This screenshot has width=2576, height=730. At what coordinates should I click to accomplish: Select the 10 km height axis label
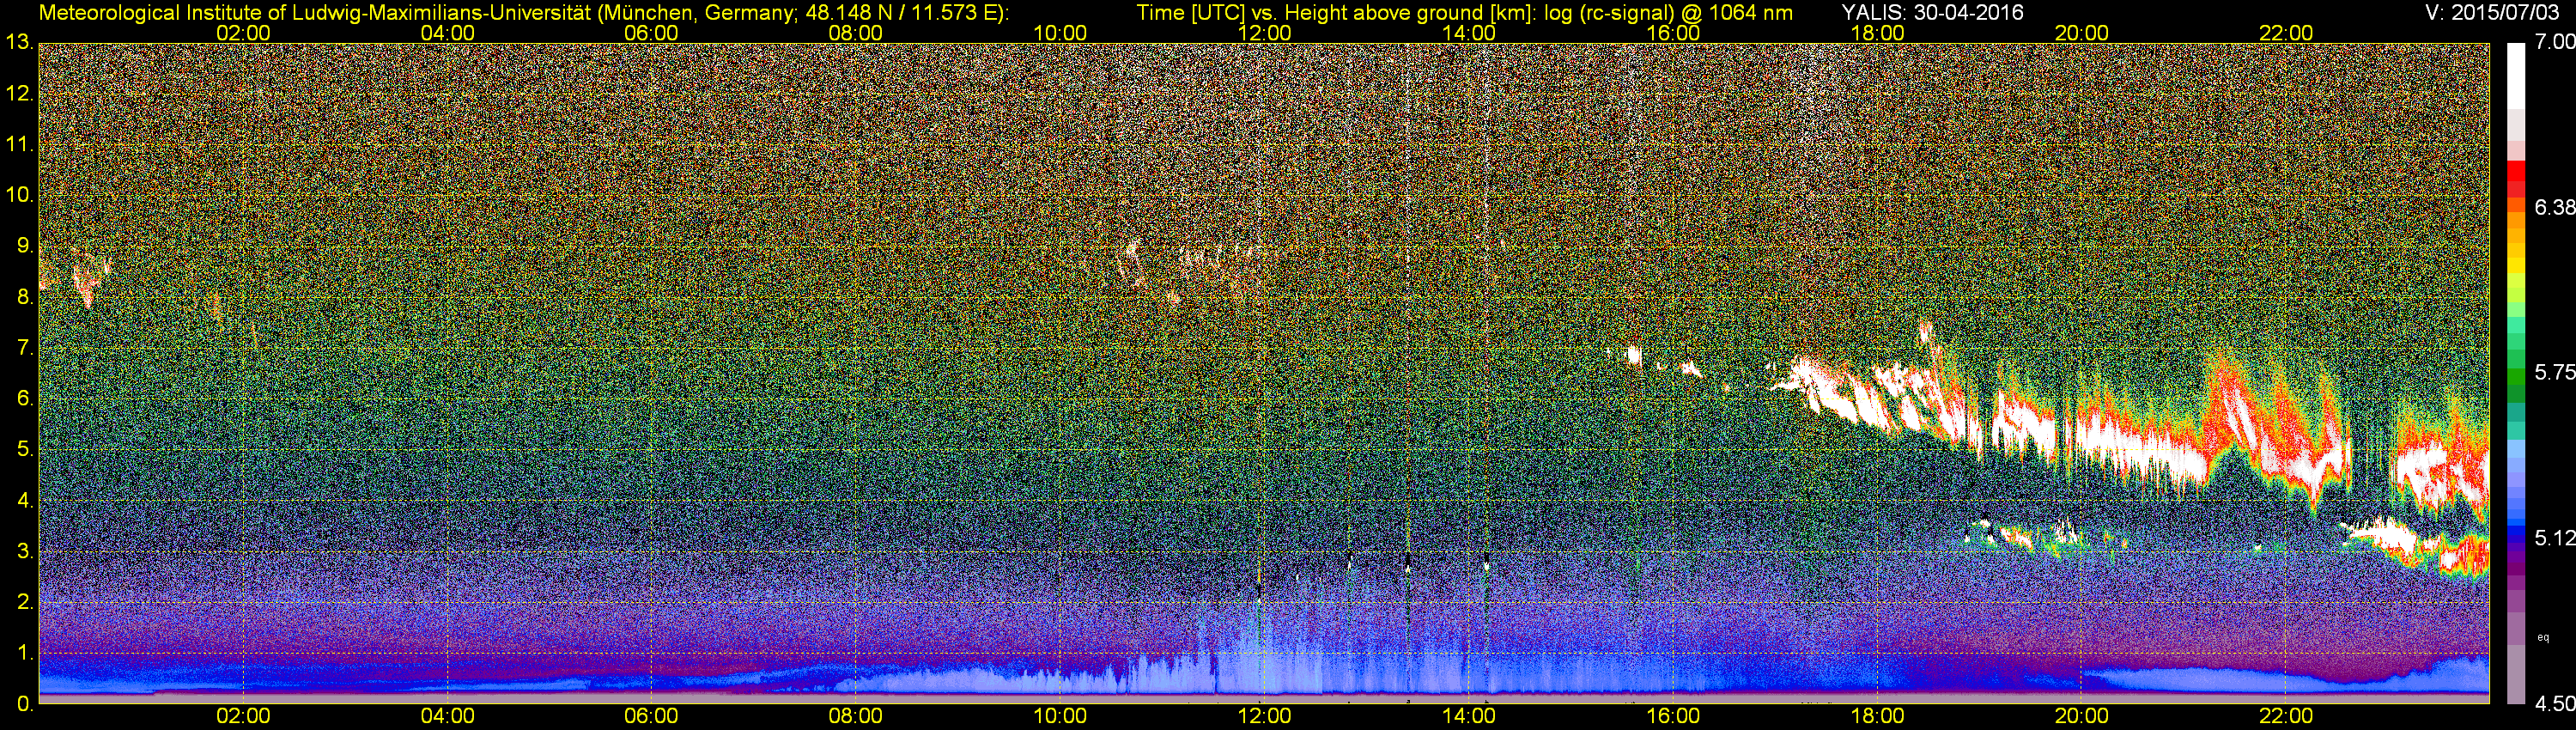pos(19,194)
